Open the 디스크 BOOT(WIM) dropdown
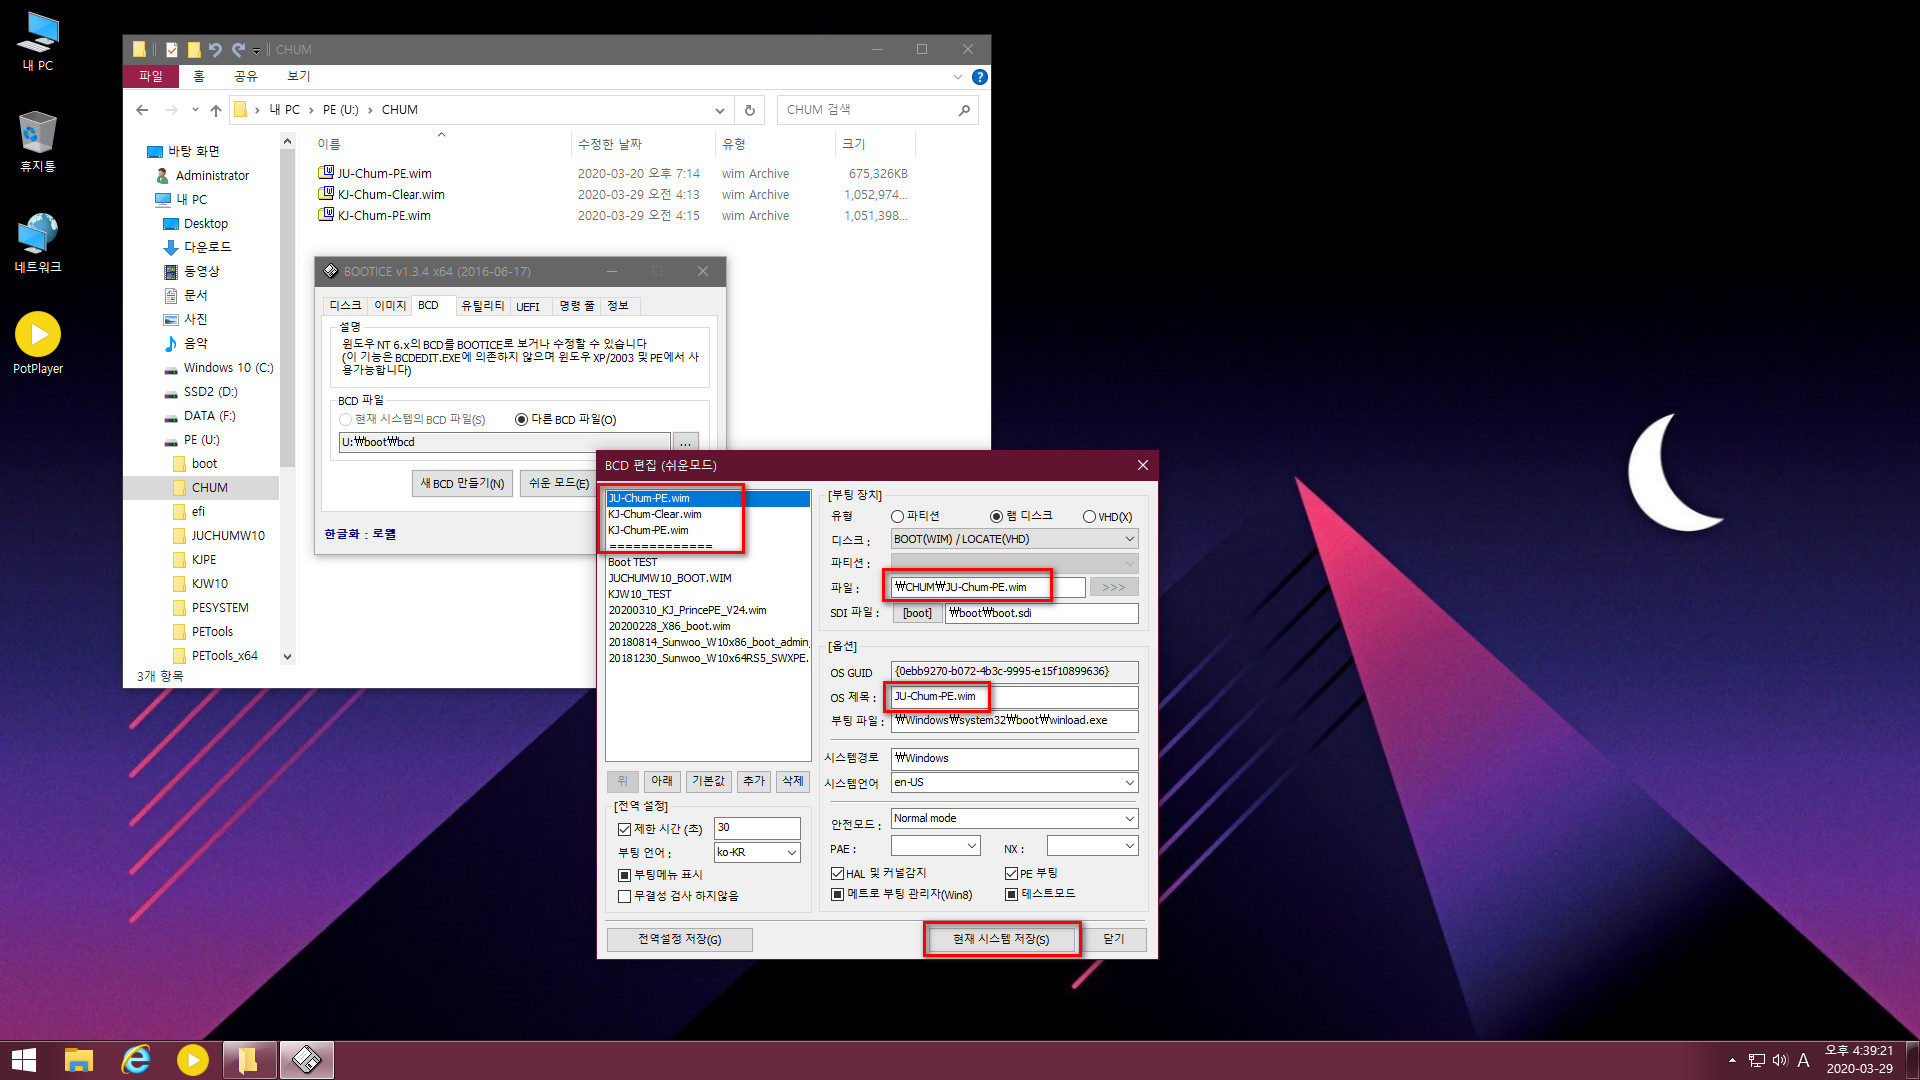Viewport: 1920px width, 1080px height. pos(1015,539)
